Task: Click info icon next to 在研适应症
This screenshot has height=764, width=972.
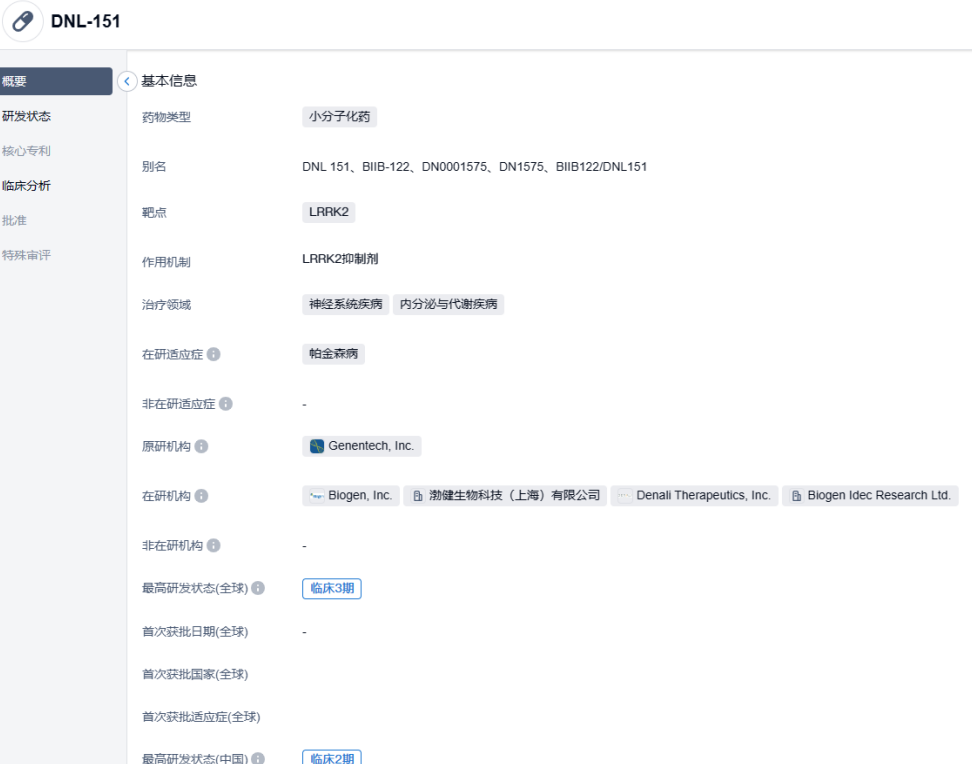Action: 214,355
